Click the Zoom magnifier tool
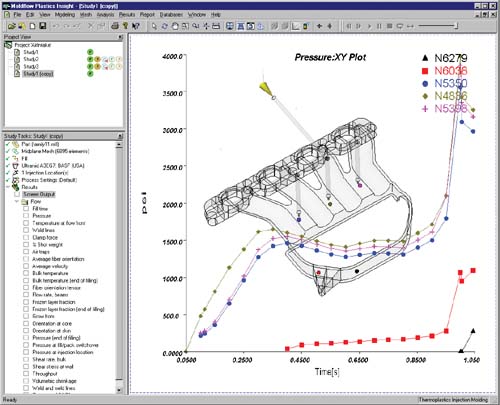 196,26
